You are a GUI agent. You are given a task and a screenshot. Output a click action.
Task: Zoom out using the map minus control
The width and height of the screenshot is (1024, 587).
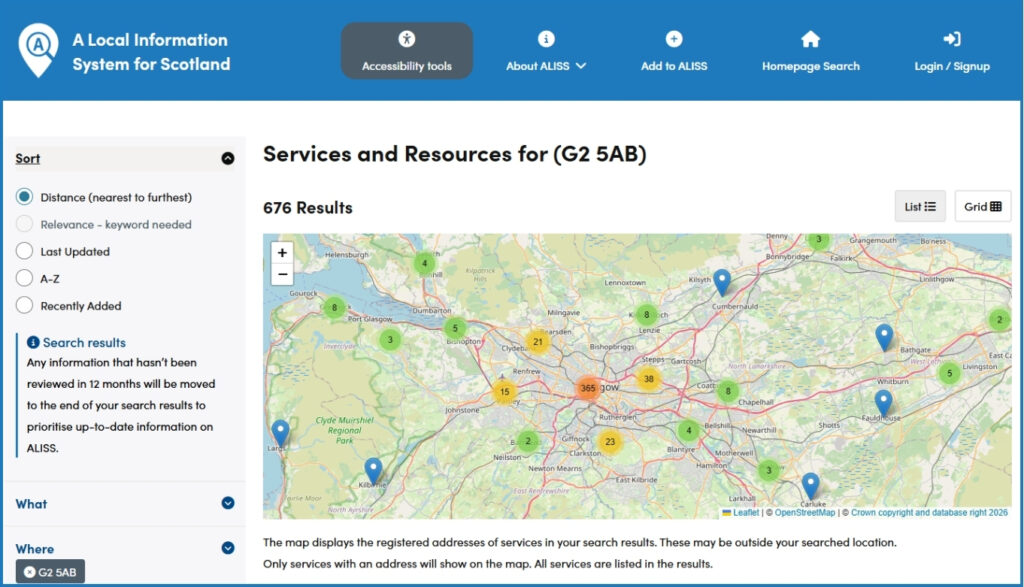click(285, 274)
